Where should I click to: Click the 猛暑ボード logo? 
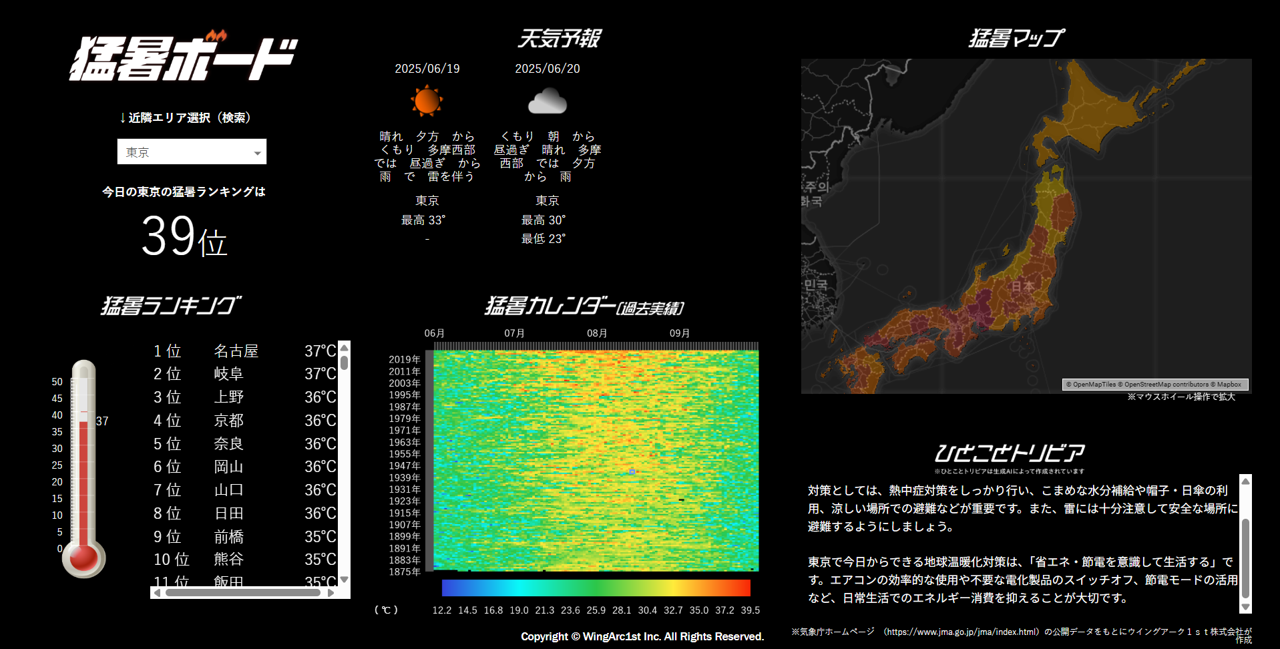point(182,55)
